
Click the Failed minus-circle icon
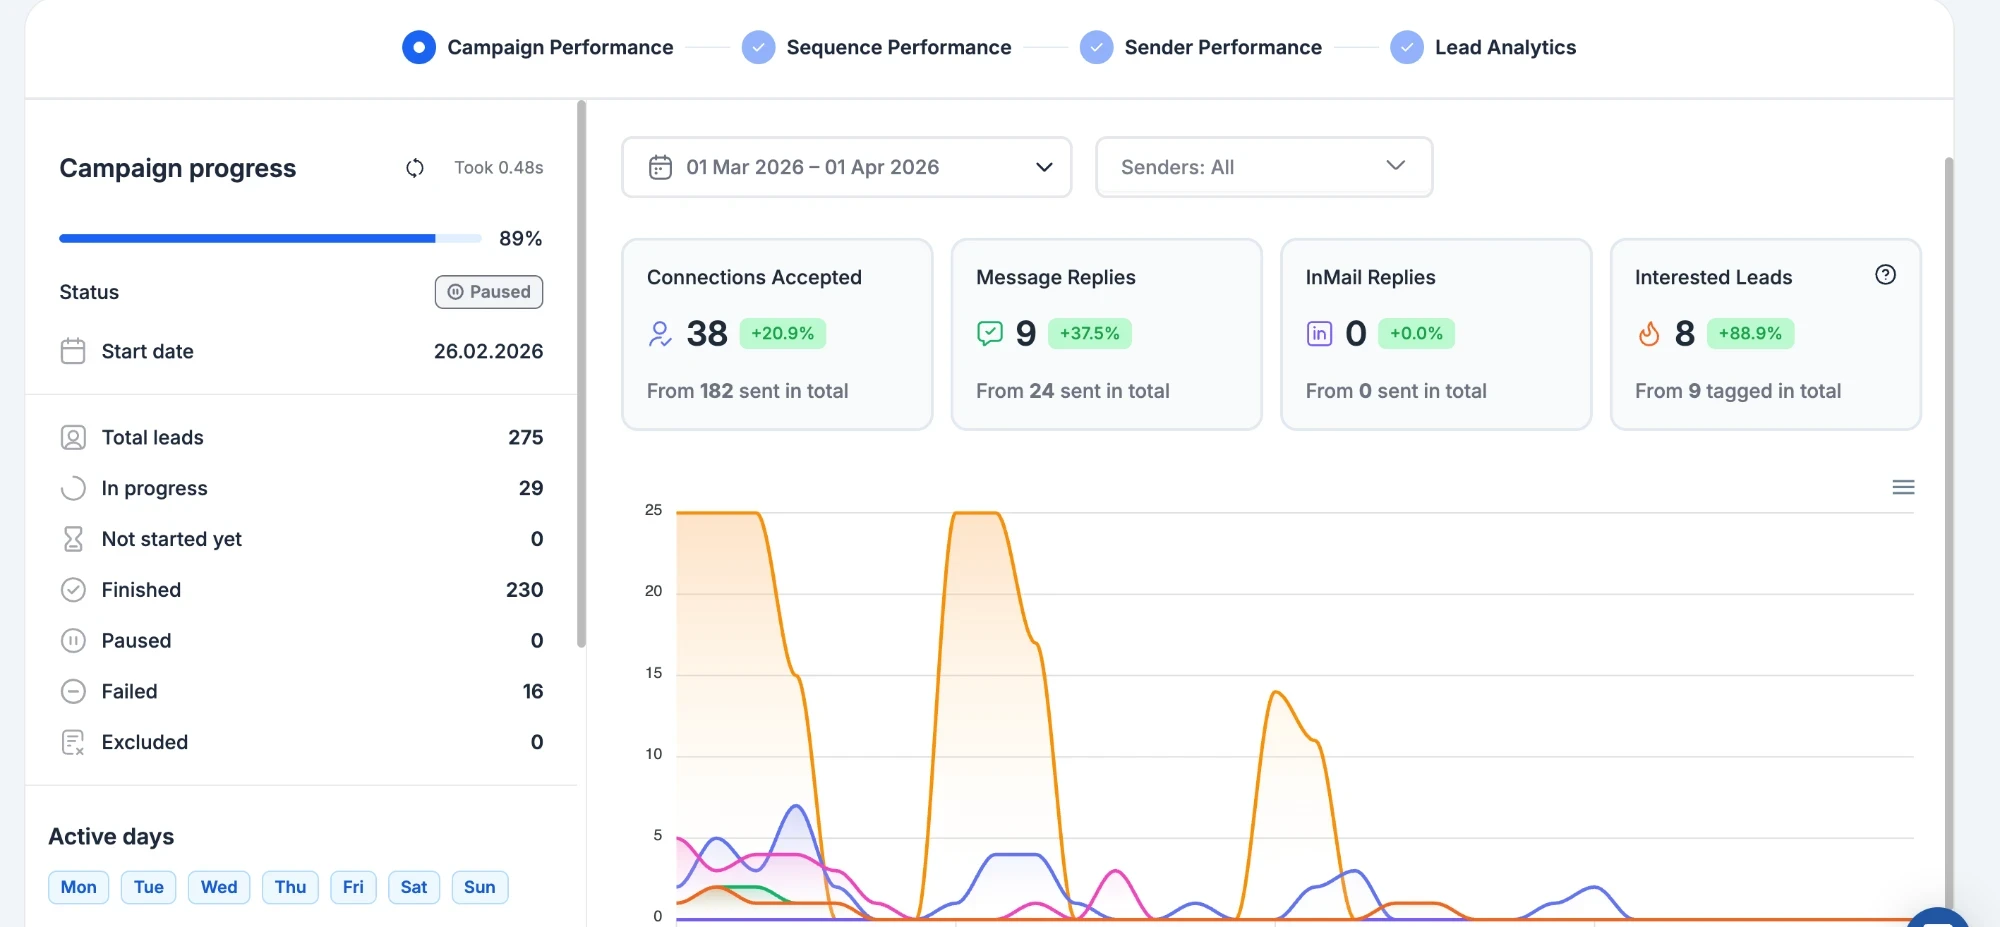point(73,691)
